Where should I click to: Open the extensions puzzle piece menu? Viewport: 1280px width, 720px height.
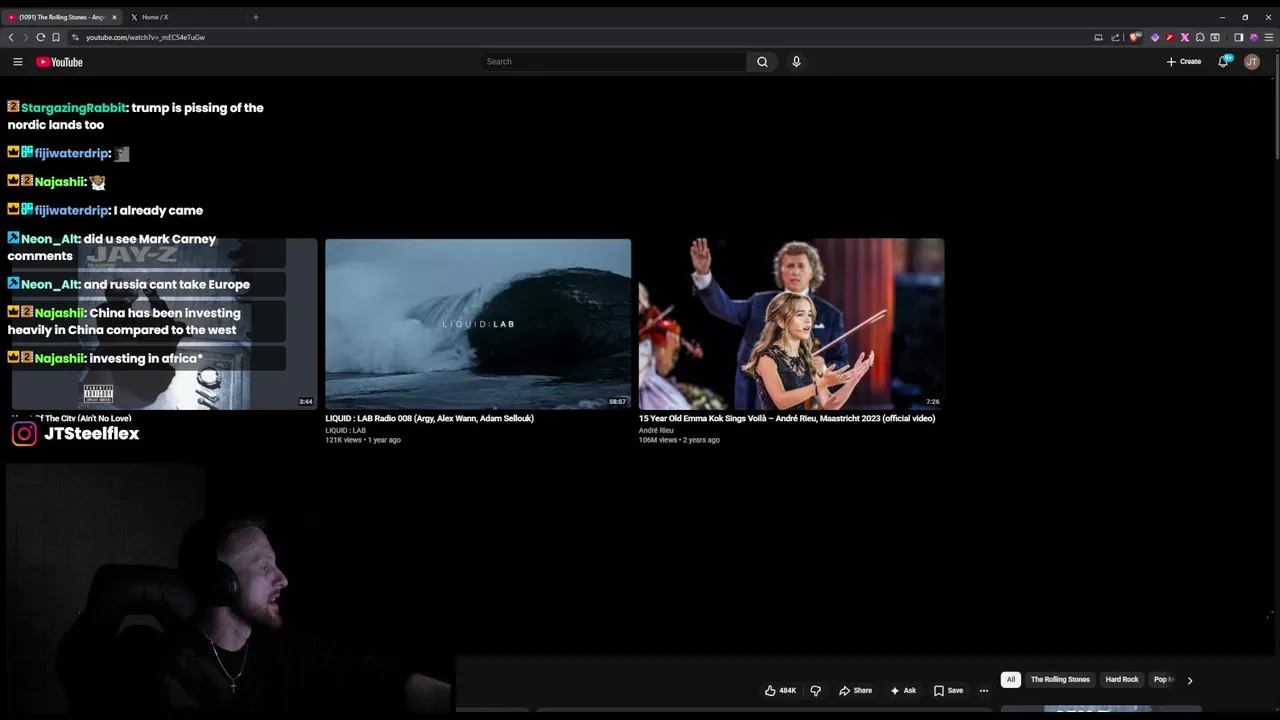coord(1200,37)
